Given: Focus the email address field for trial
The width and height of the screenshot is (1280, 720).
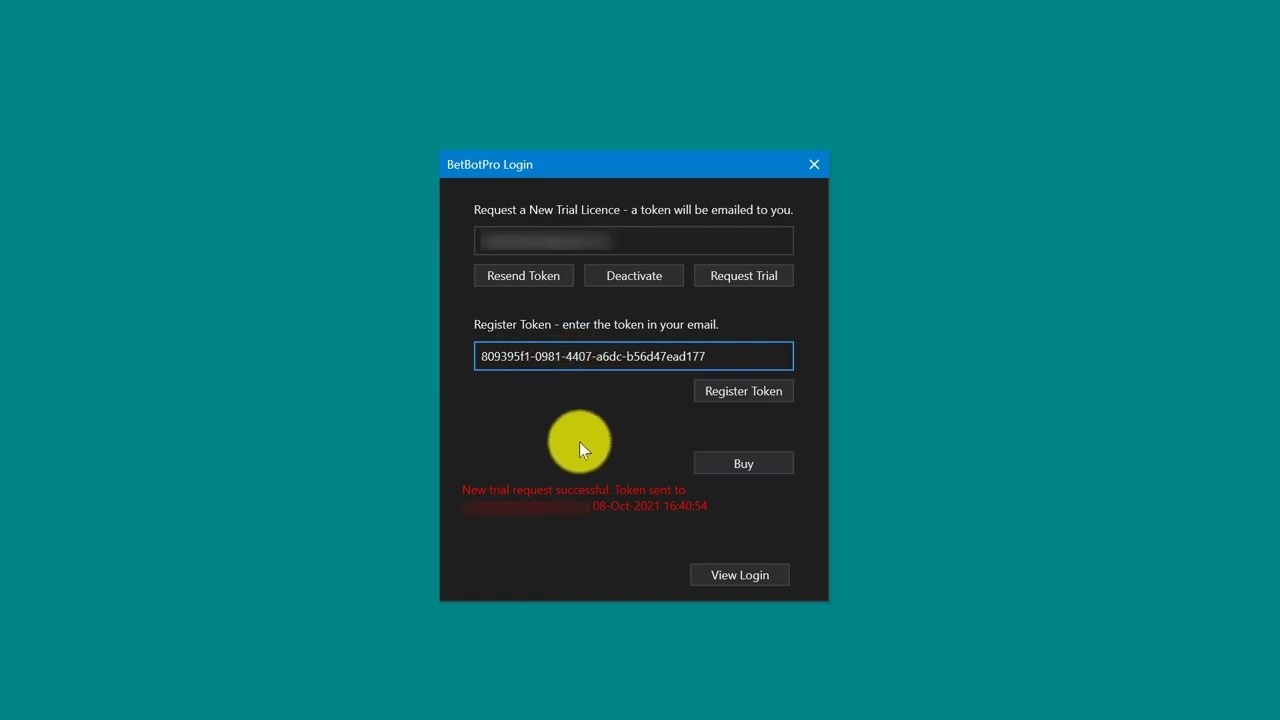Looking at the screenshot, I should [634, 241].
